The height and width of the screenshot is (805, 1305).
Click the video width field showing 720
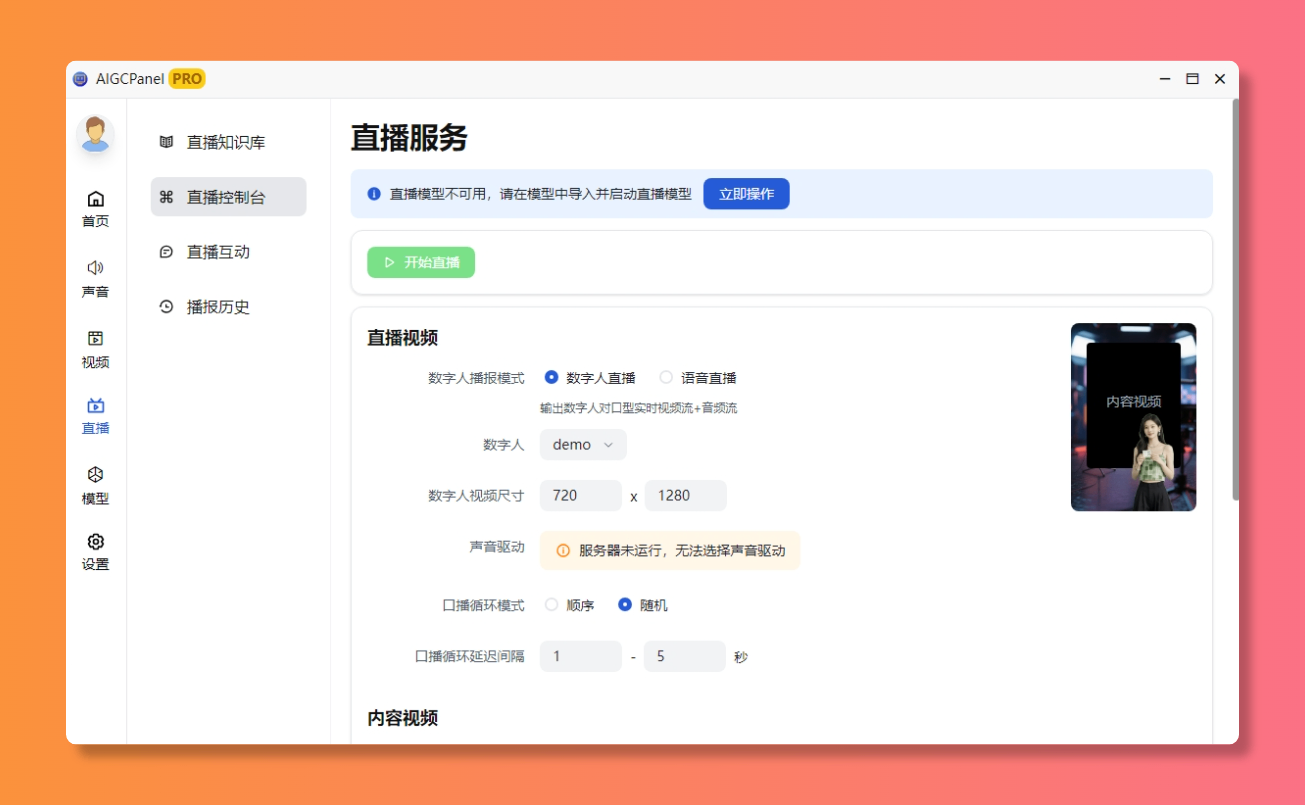(x=580, y=495)
